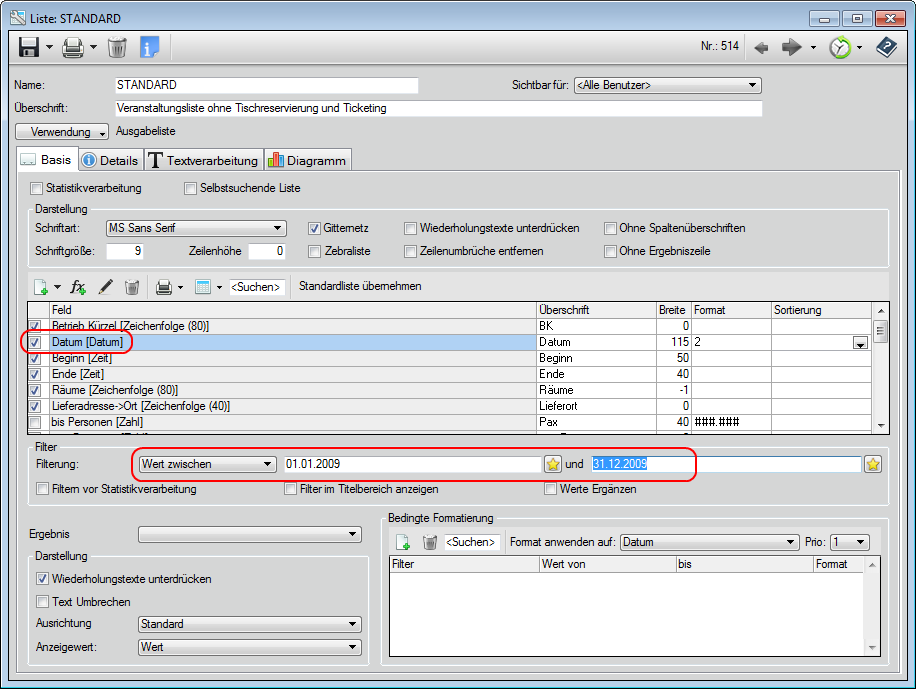The image size is (916, 689).
Task: Enable the Zebraliste checkbox
Action: point(315,251)
